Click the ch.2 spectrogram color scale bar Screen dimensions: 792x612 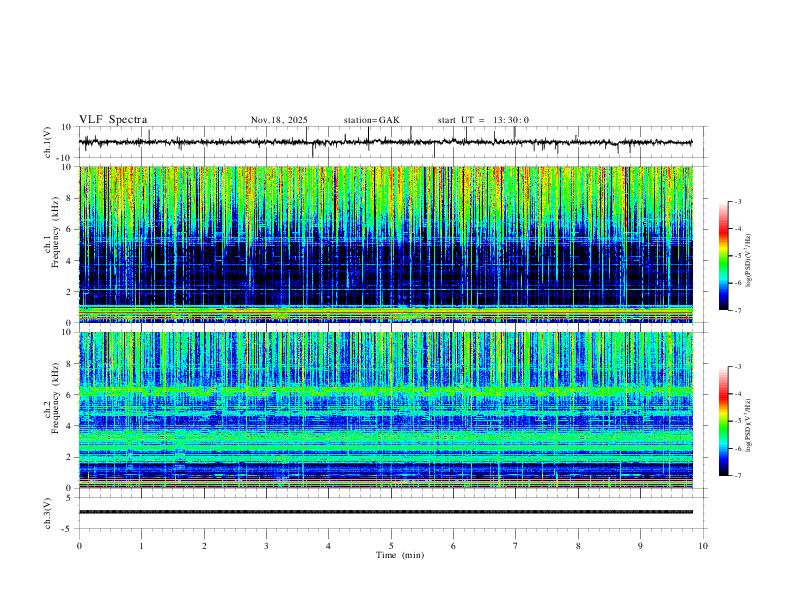(x=723, y=421)
